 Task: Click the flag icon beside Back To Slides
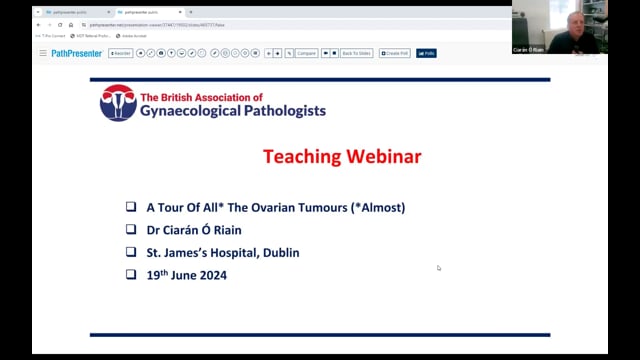(x=325, y=53)
